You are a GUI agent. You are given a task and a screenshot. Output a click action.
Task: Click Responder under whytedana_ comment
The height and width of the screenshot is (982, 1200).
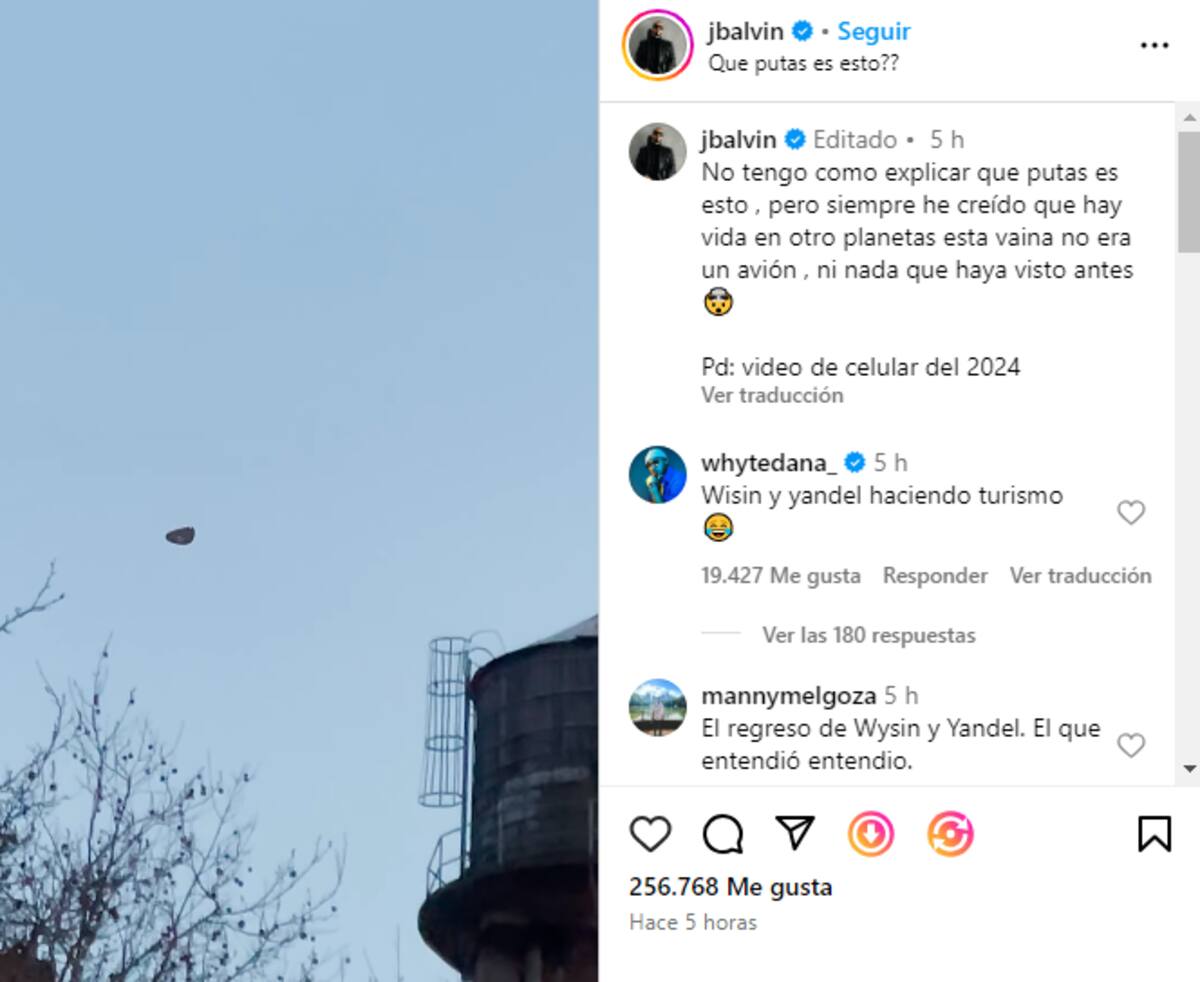click(x=935, y=576)
